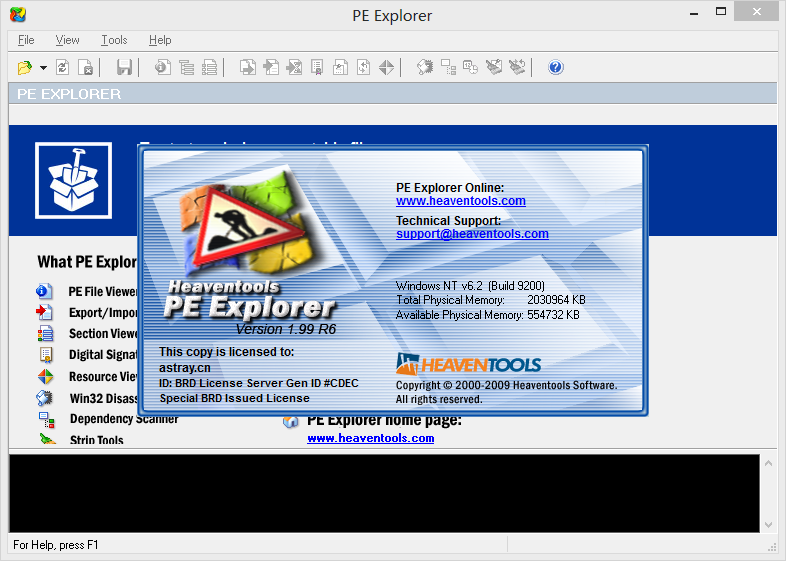Viewport: 786px width, 561px height.
Task: Open the Help menu
Action: tap(160, 40)
